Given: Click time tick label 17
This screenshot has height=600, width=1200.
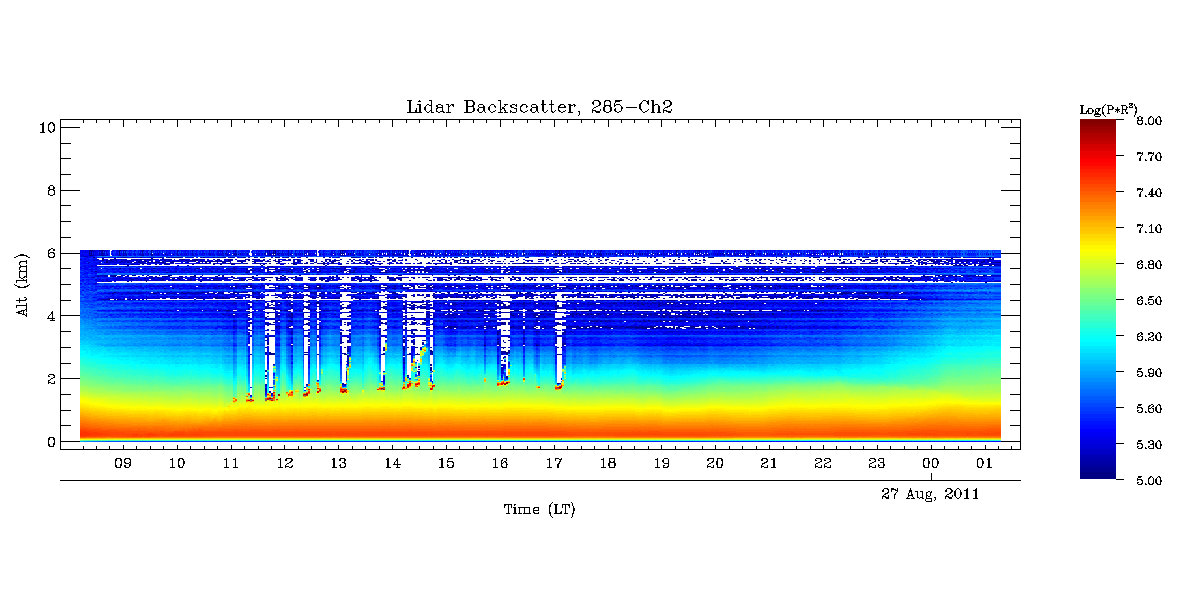Looking at the screenshot, I should (x=554, y=464).
